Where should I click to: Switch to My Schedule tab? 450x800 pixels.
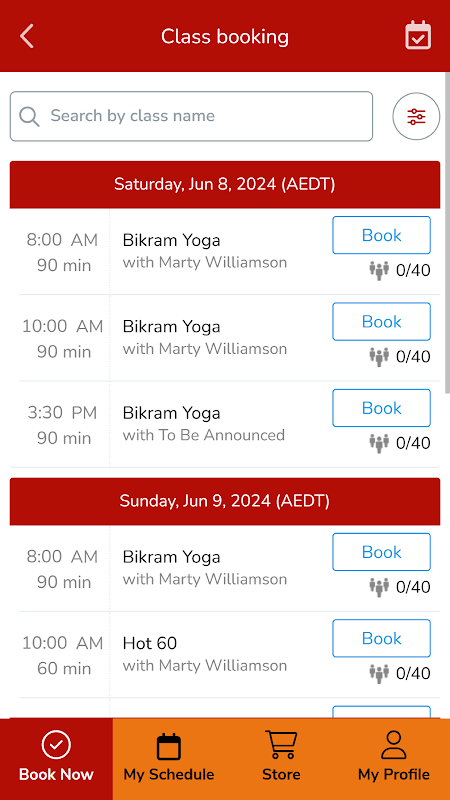click(x=169, y=756)
